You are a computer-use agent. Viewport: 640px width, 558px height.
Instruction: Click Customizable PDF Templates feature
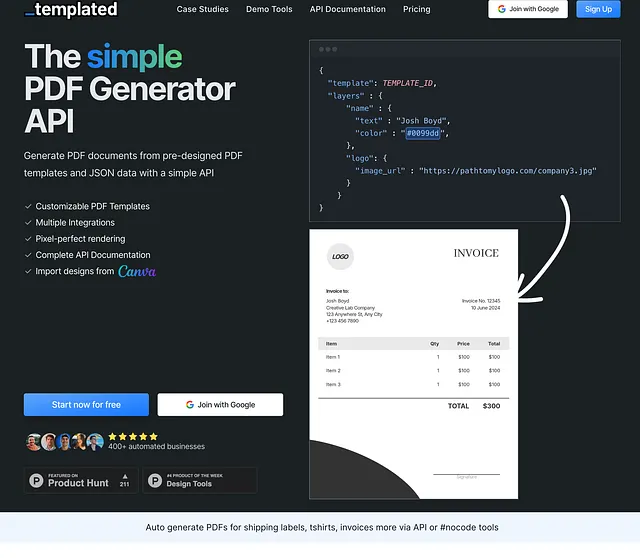click(92, 207)
